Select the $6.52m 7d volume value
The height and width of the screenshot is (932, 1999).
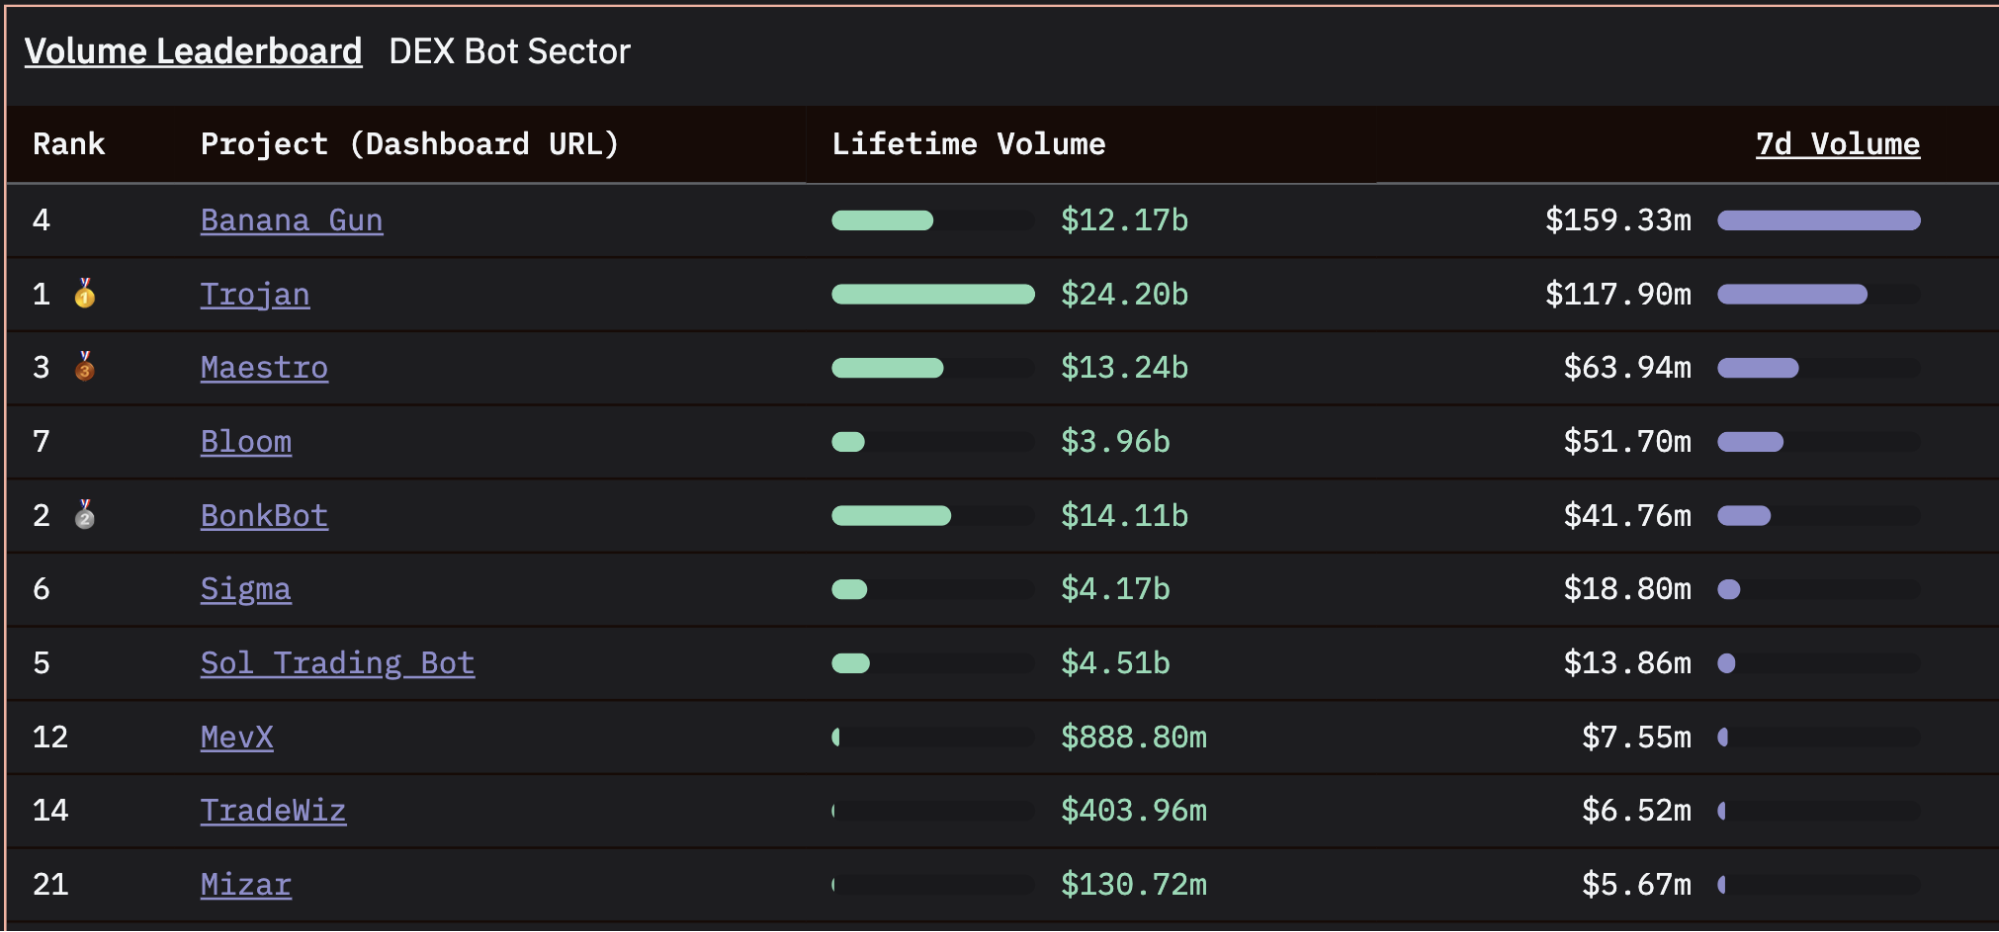coord(1637,810)
